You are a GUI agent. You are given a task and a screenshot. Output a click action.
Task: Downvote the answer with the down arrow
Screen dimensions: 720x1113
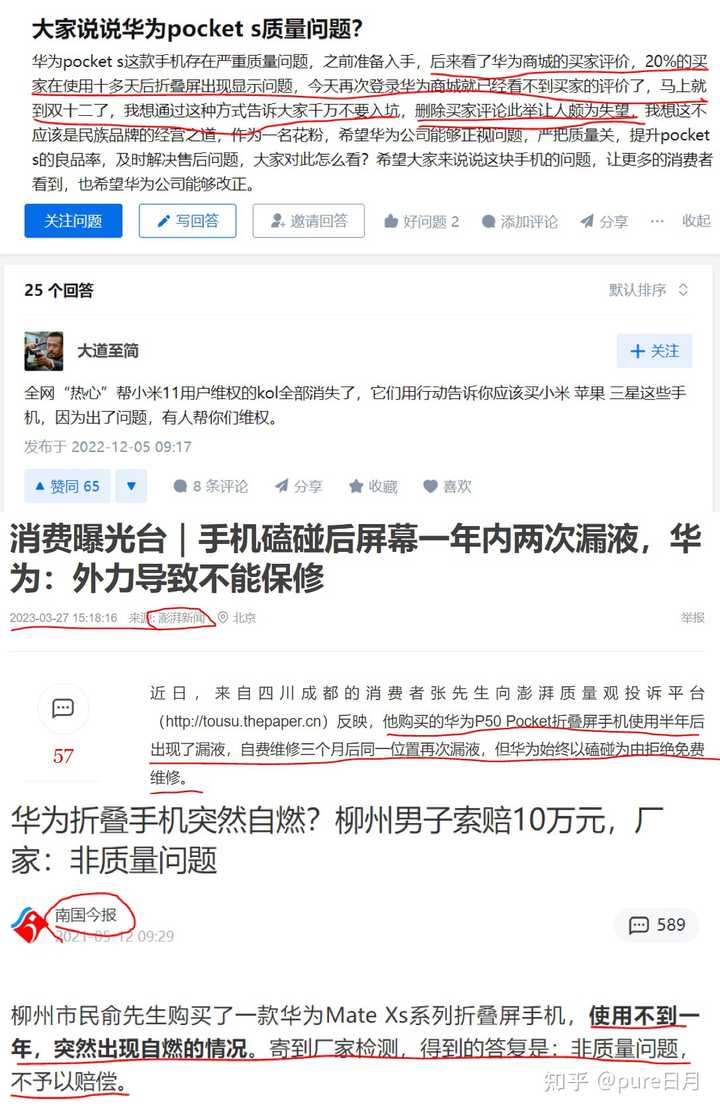[131, 486]
